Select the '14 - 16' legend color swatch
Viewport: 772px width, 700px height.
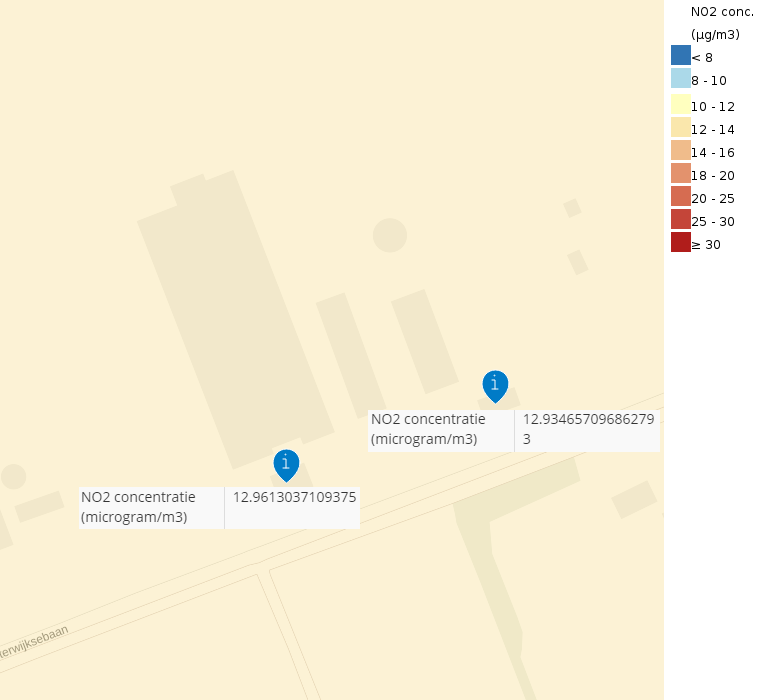680,150
